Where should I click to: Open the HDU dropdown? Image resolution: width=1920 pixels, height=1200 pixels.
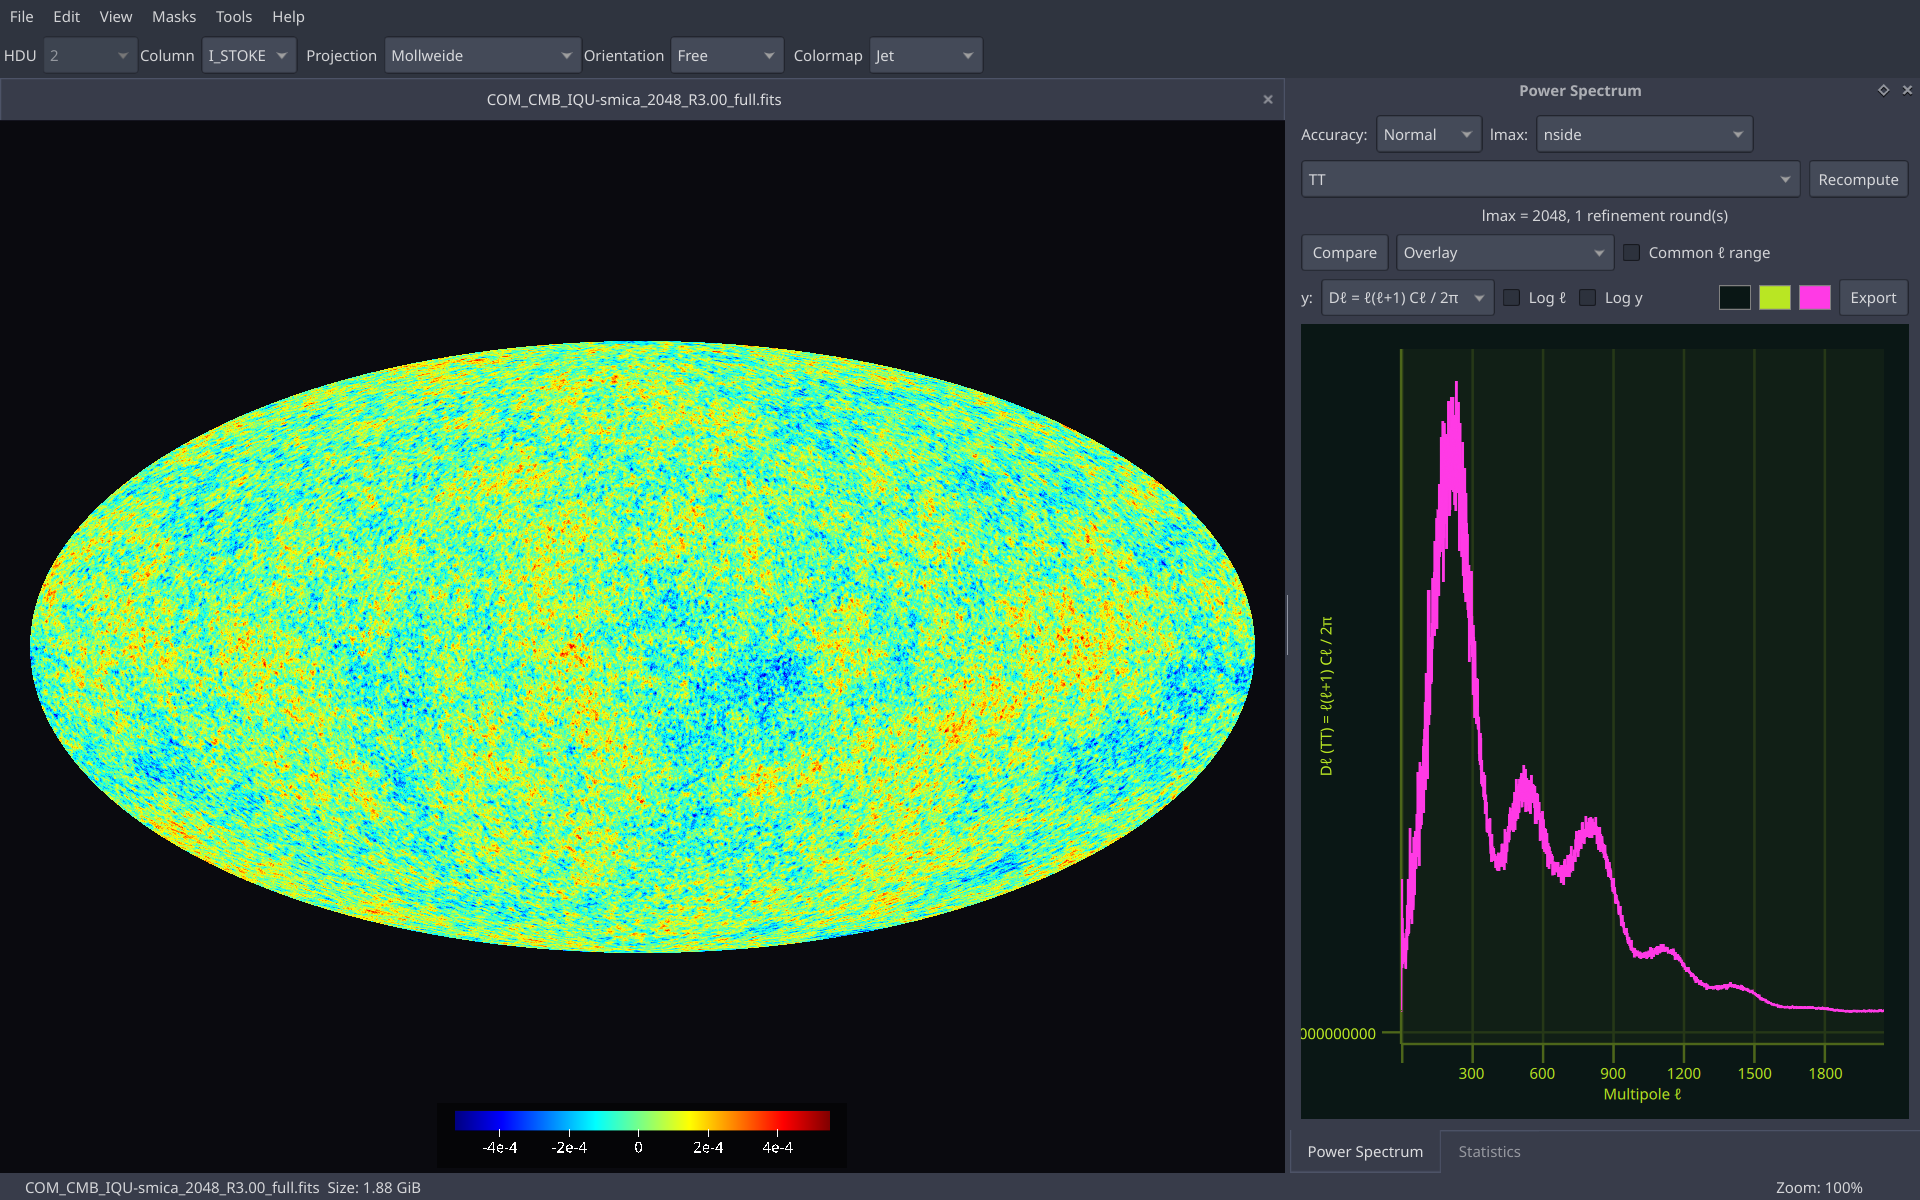[x=90, y=56]
